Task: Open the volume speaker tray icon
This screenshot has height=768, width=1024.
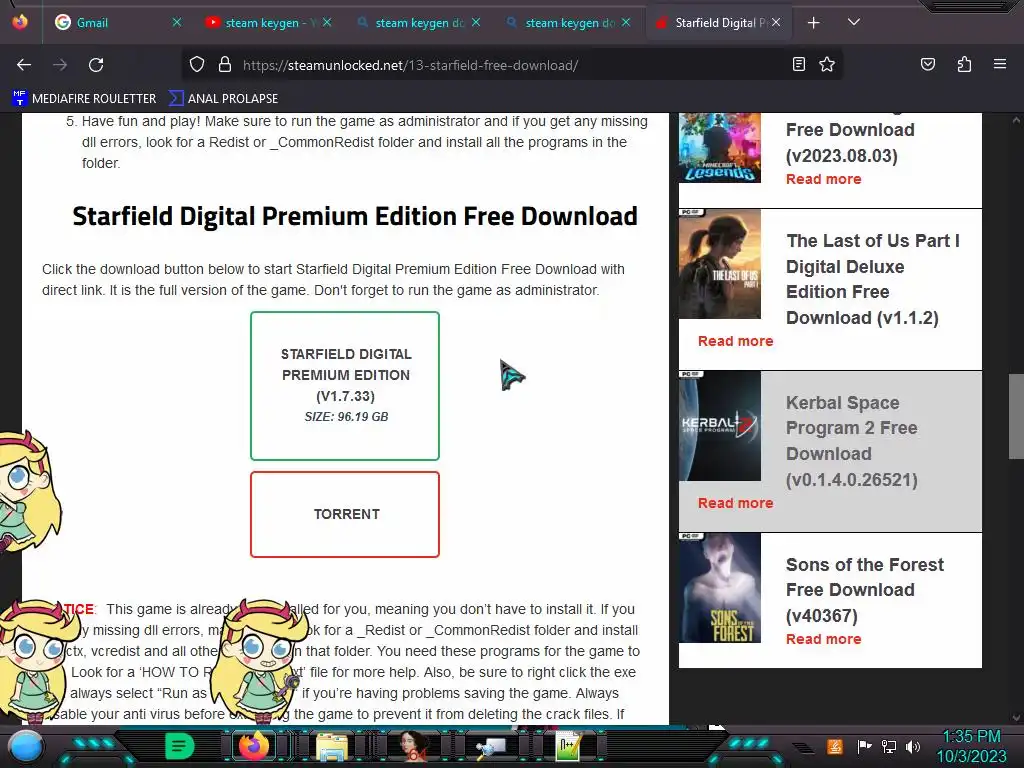Action: pos(912,746)
